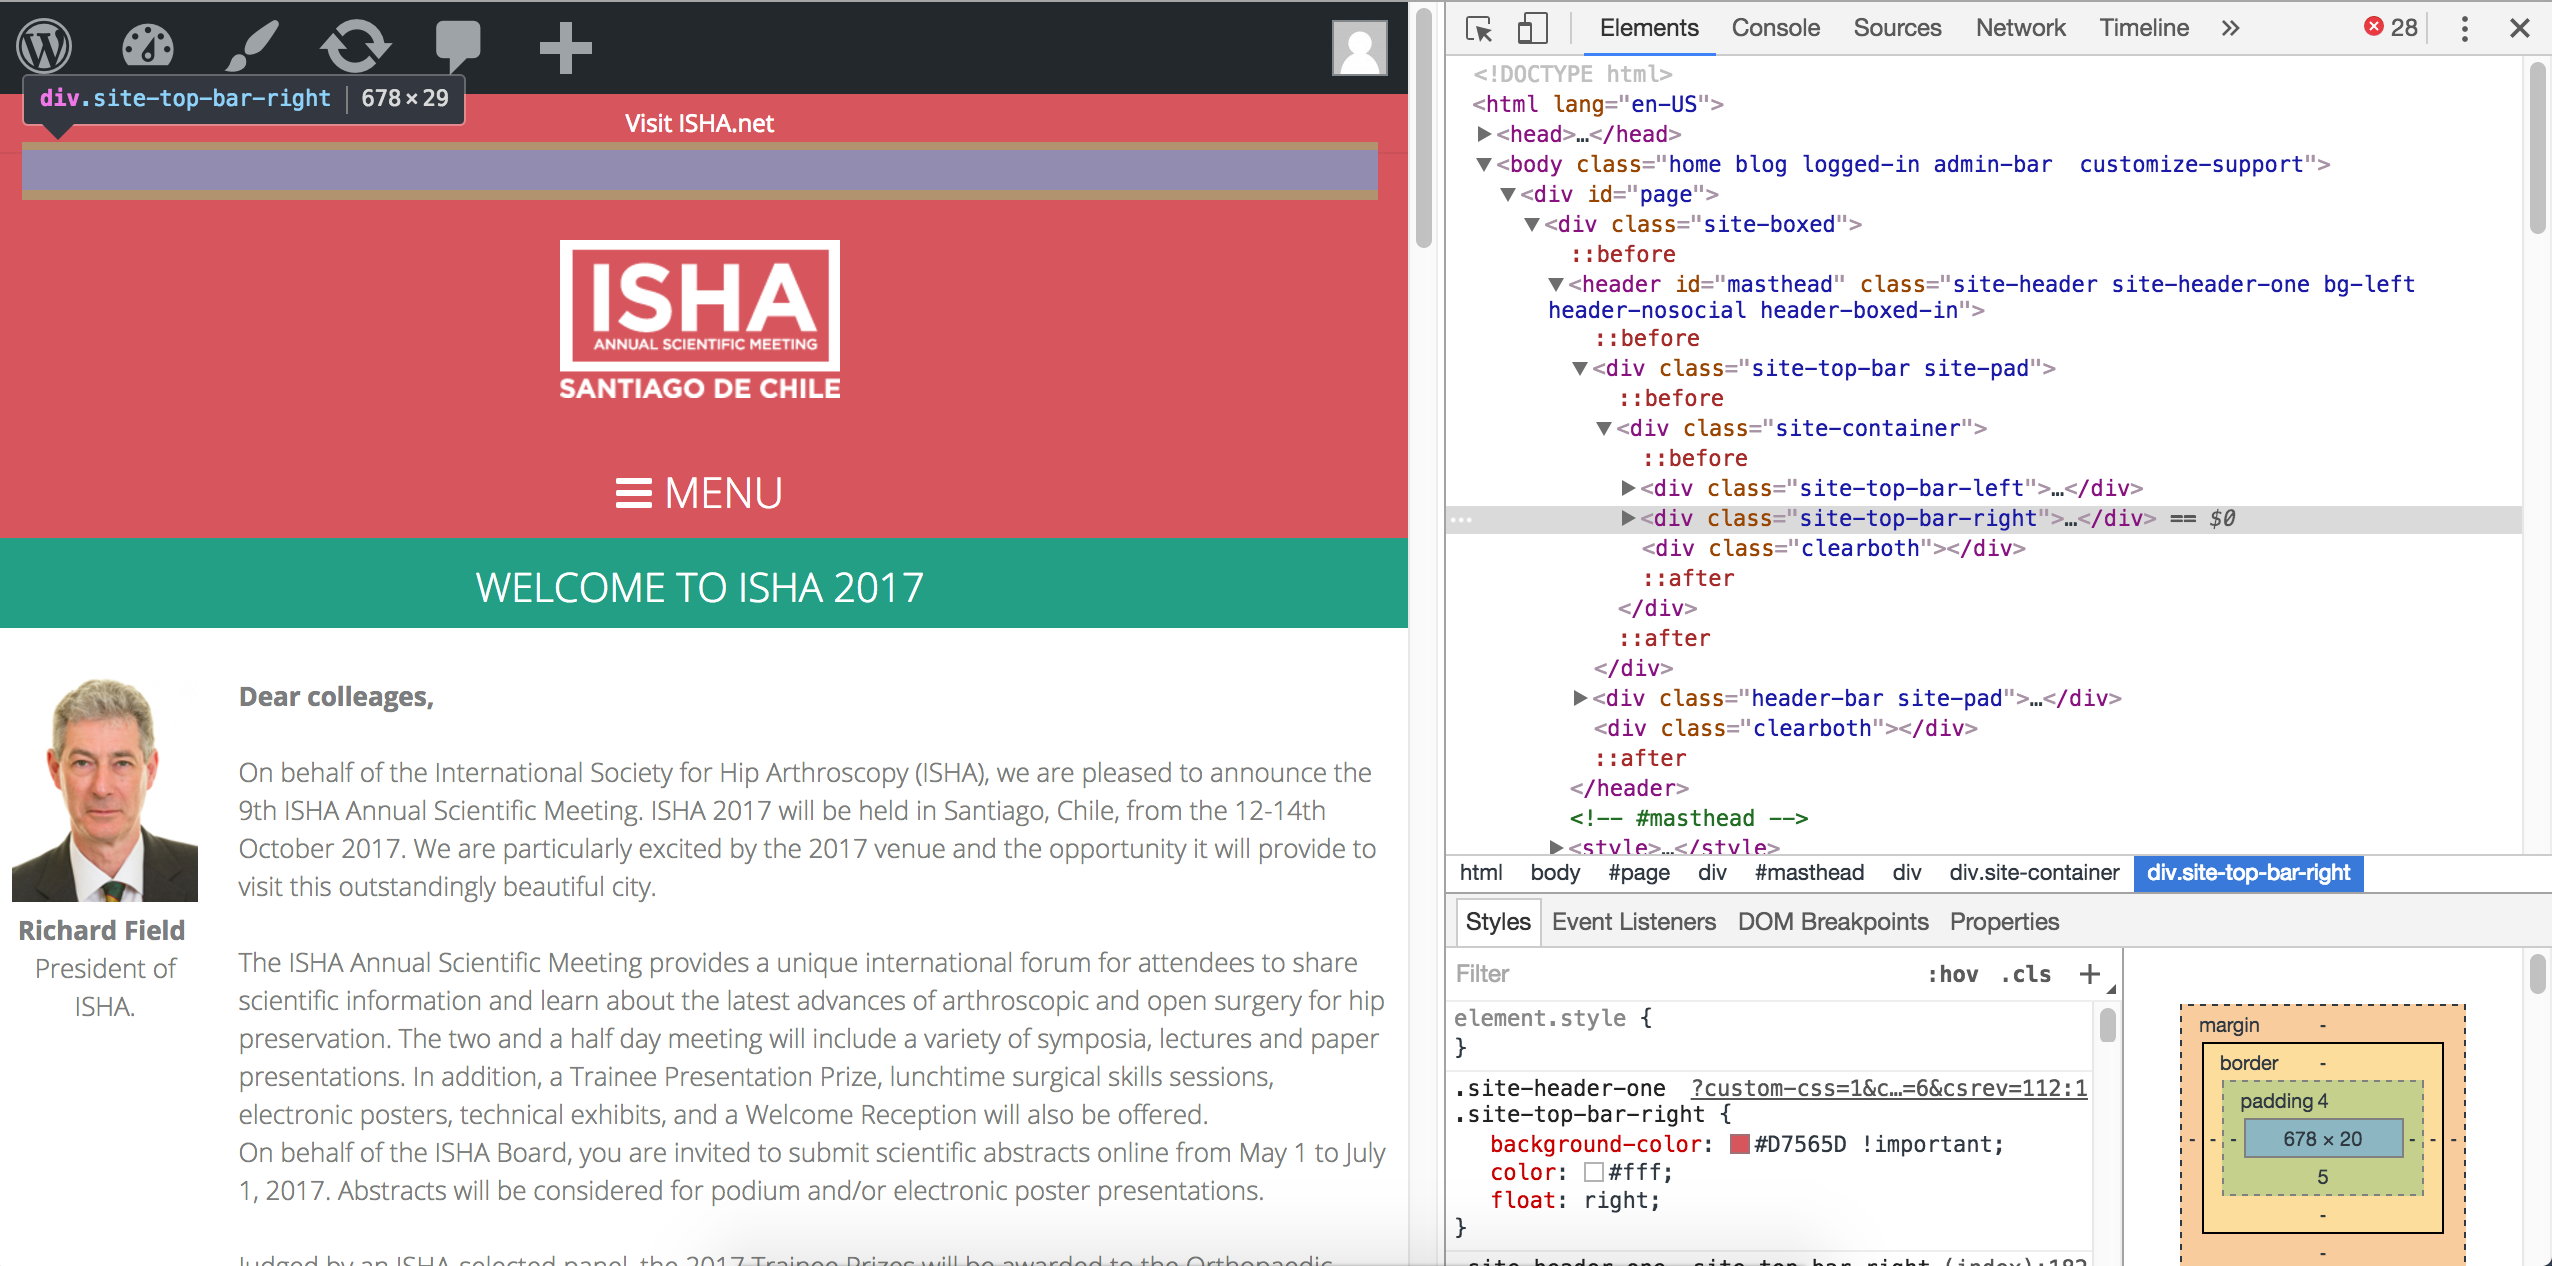Image resolution: width=2552 pixels, height=1266 pixels.
Task: Switch to the Elements tab
Action: 1649,28
